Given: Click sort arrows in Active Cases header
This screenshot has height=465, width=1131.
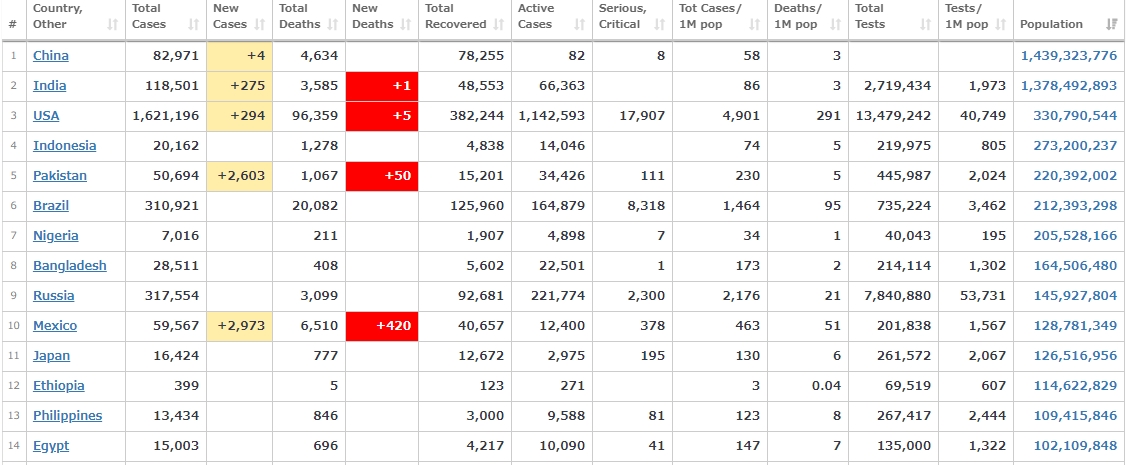Looking at the screenshot, I should pyautogui.click(x=580, y=24).
